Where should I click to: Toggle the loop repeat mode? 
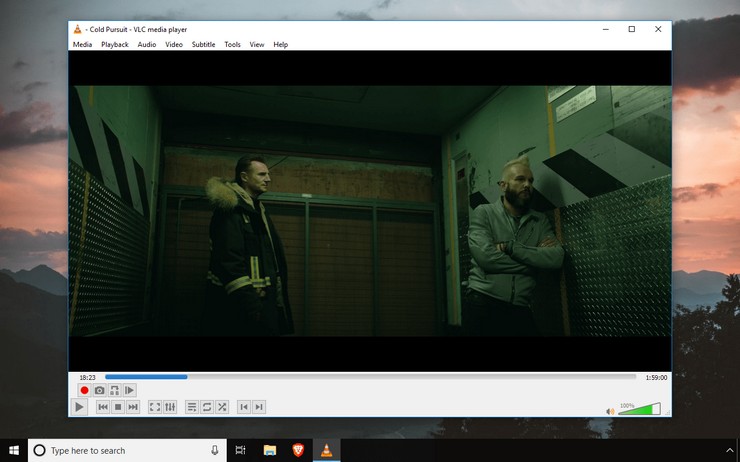click(x=207, y=407)
